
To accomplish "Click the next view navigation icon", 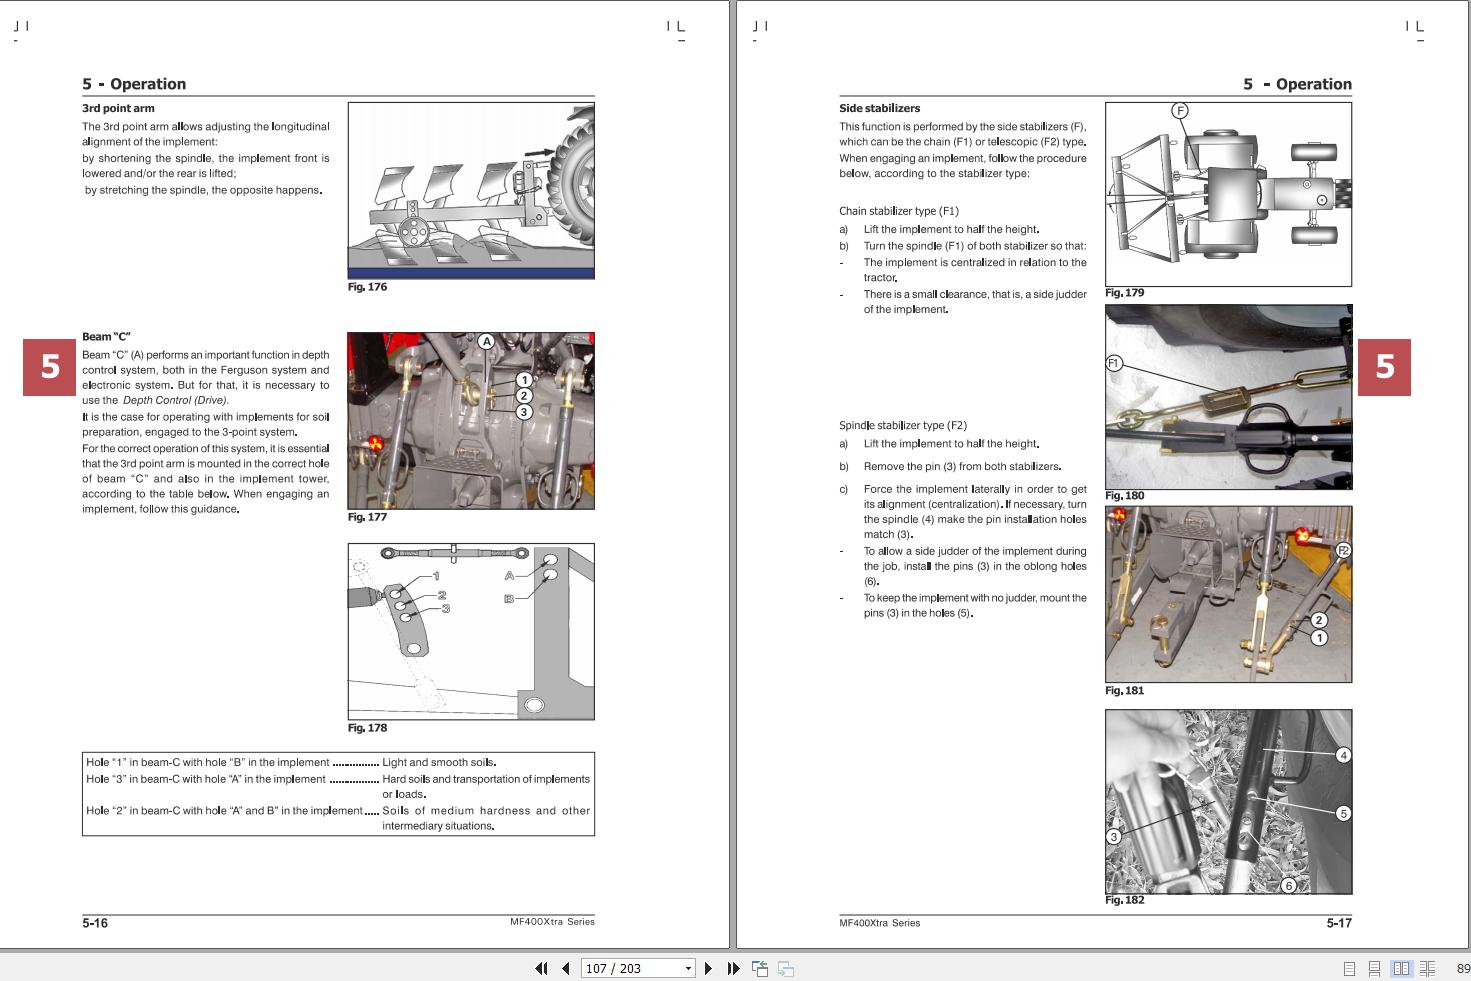I will coord(786,968).
